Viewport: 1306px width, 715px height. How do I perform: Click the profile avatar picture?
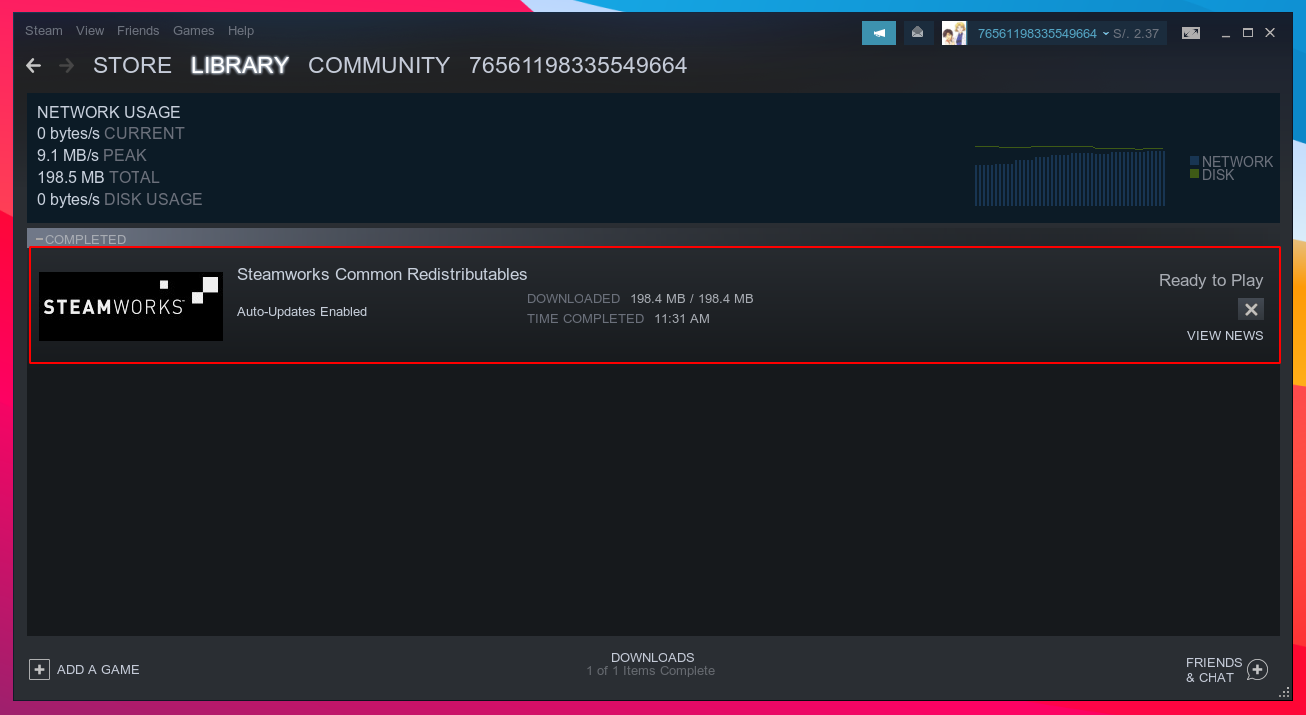pos(954,33)
